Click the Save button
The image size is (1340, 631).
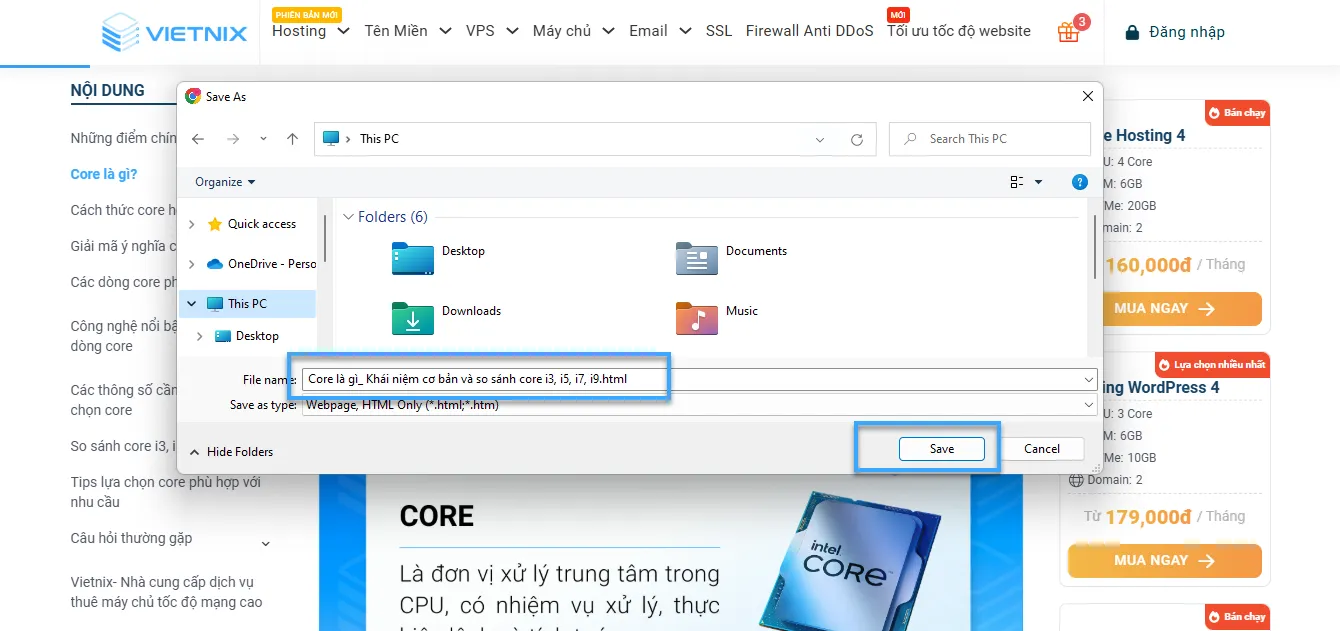point(942,449)
